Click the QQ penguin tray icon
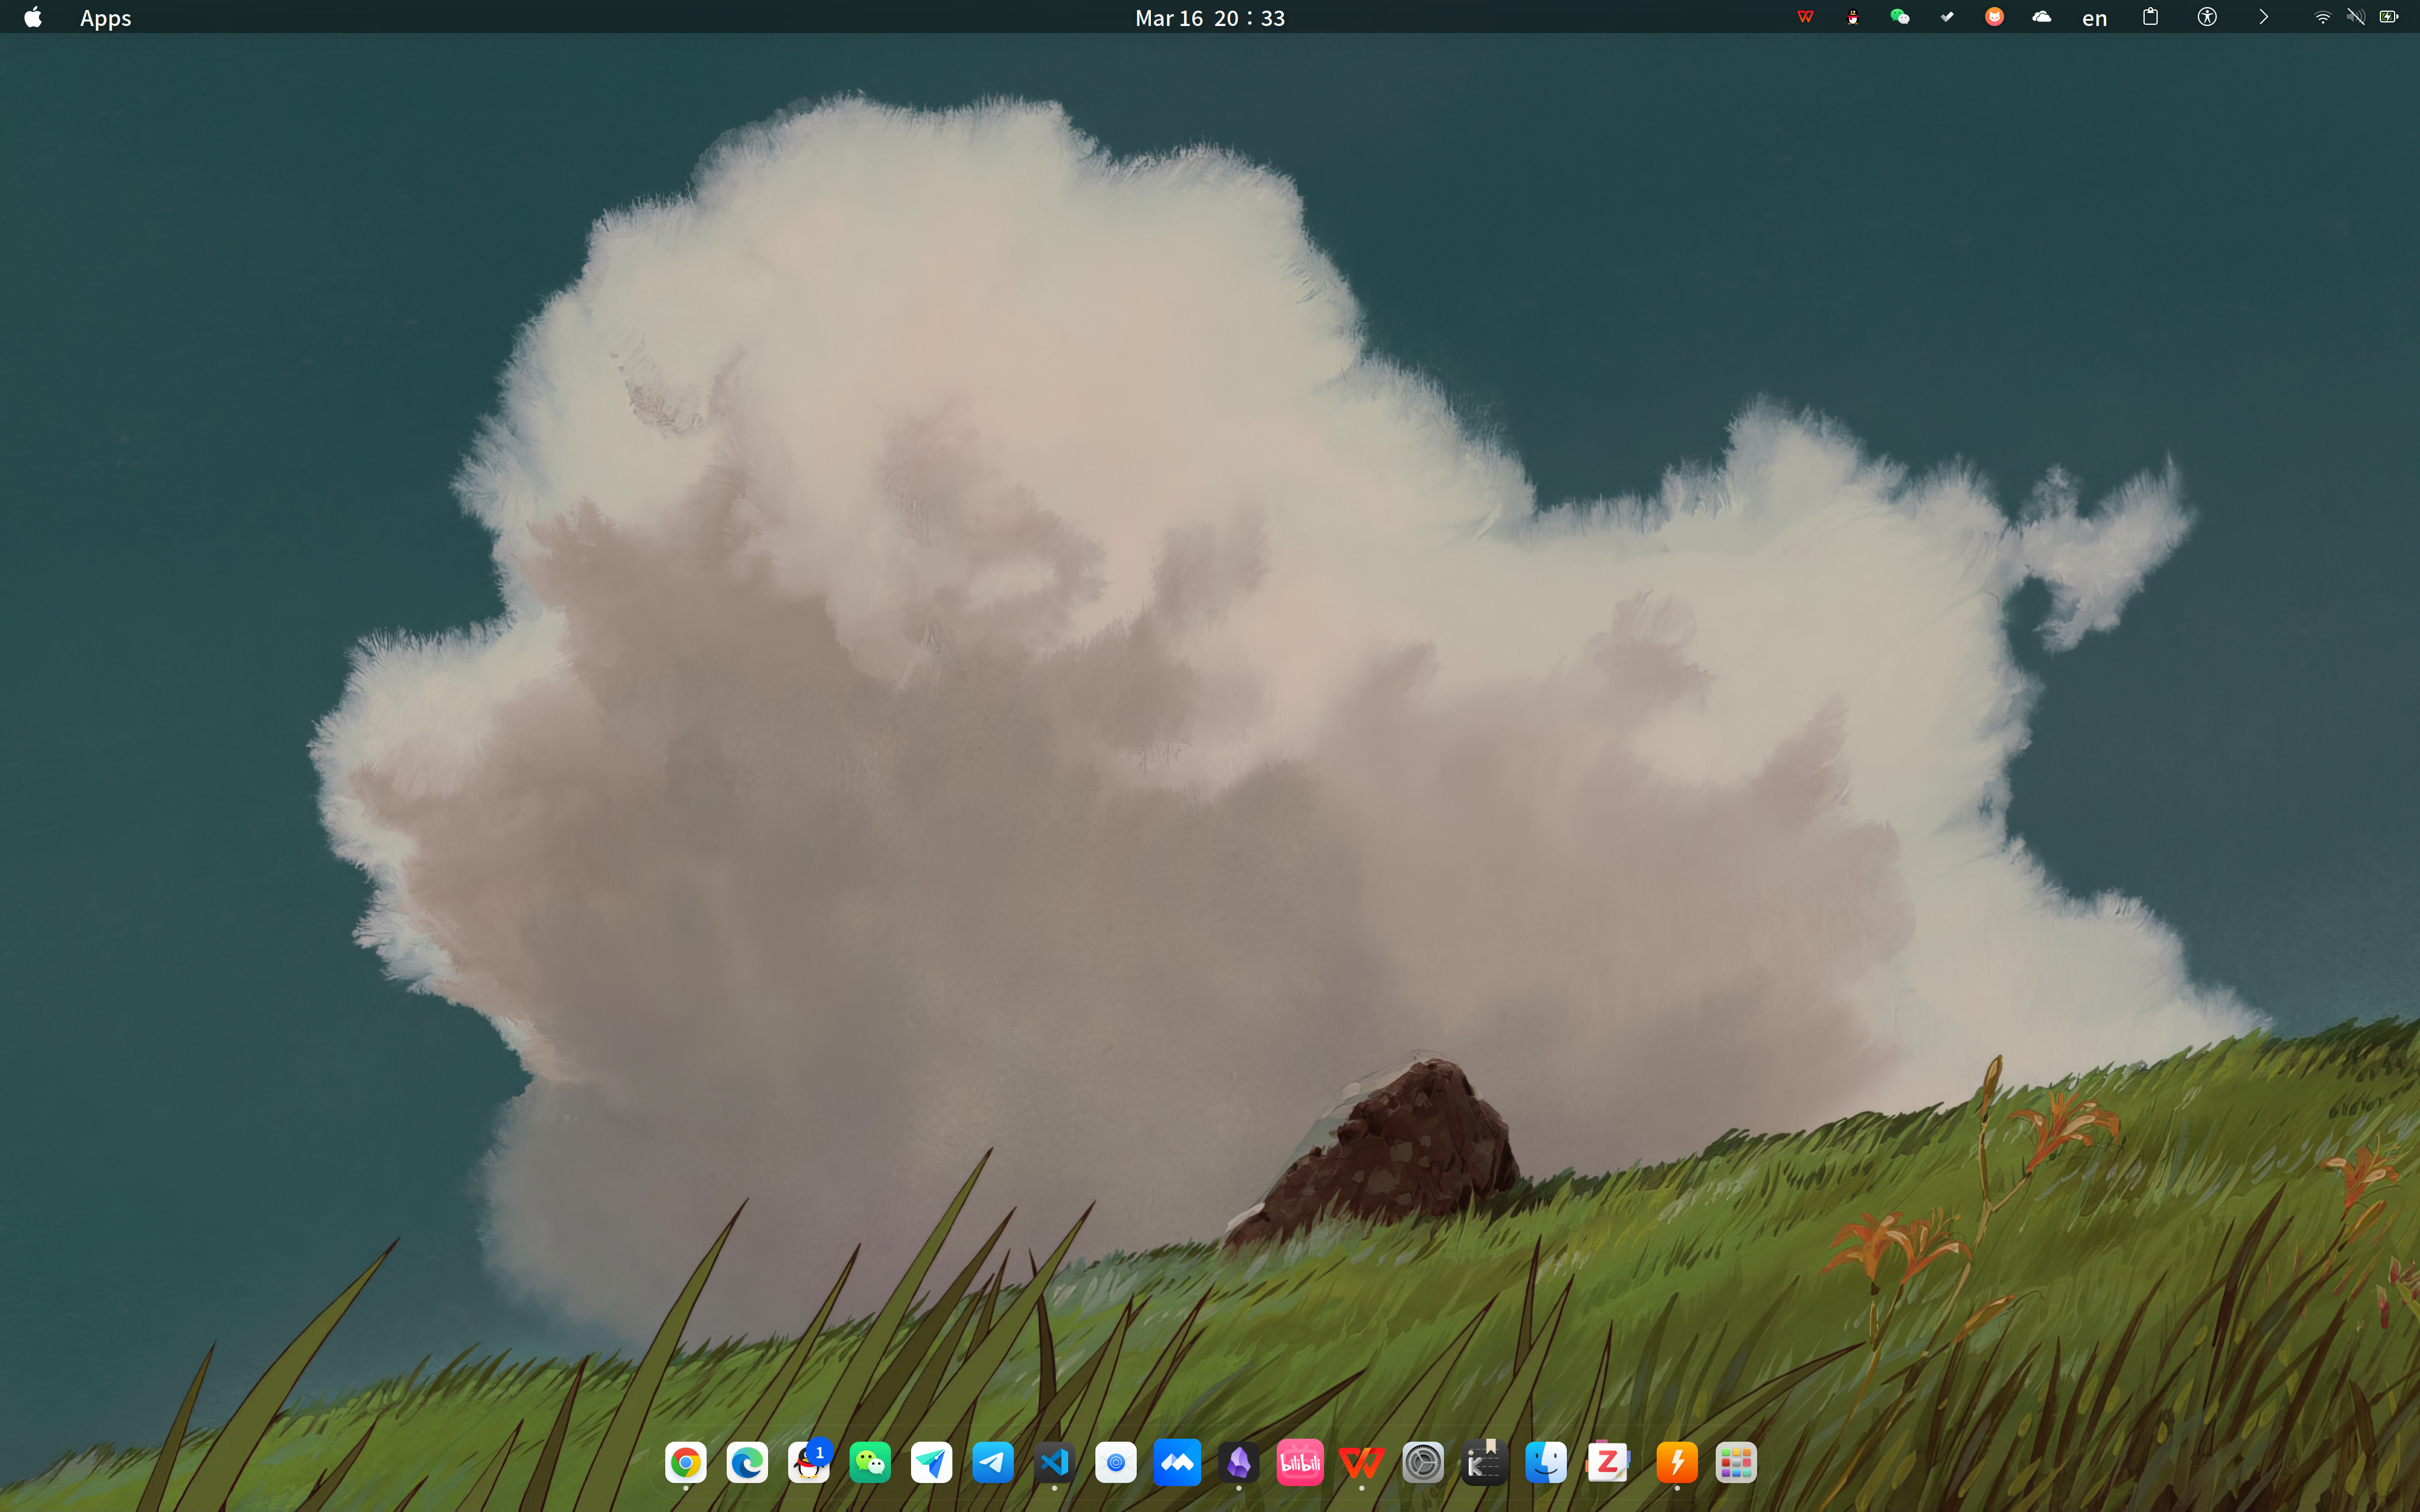 (1853, 17)
